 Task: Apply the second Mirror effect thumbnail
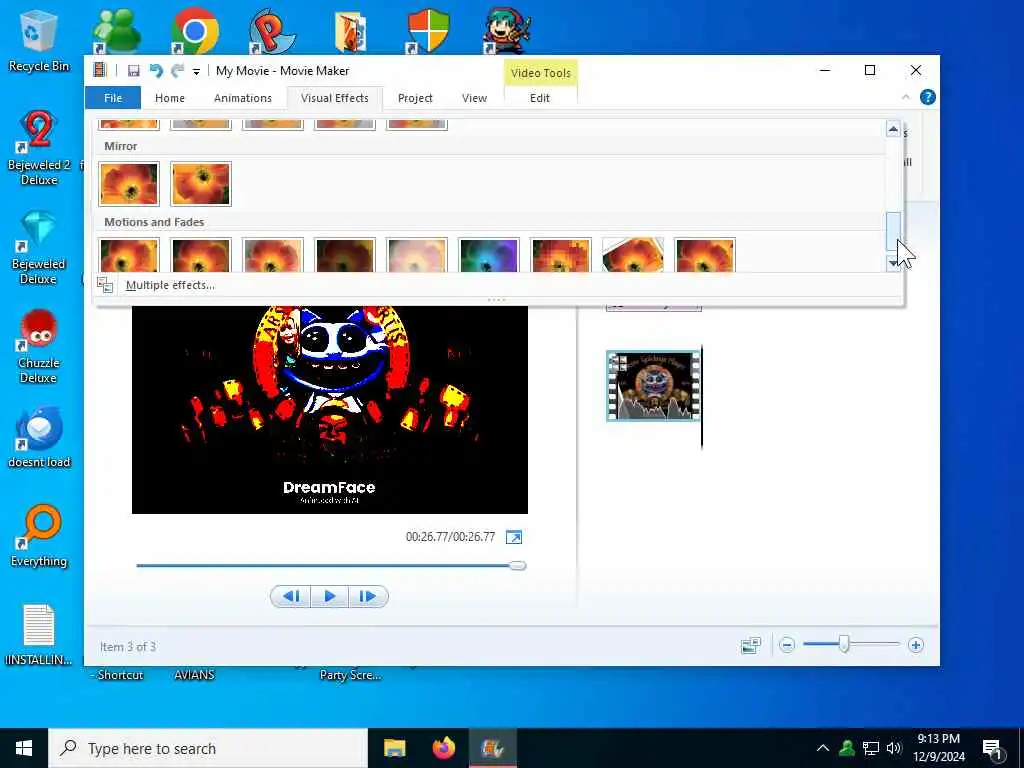click(x=201, y=184)
